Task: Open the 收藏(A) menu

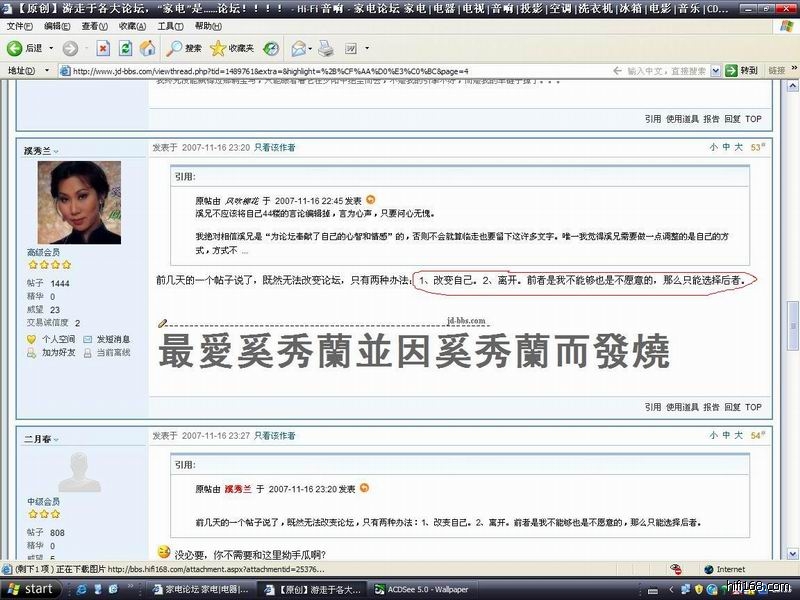Action: pyautogui.click(x=131, y=26)
